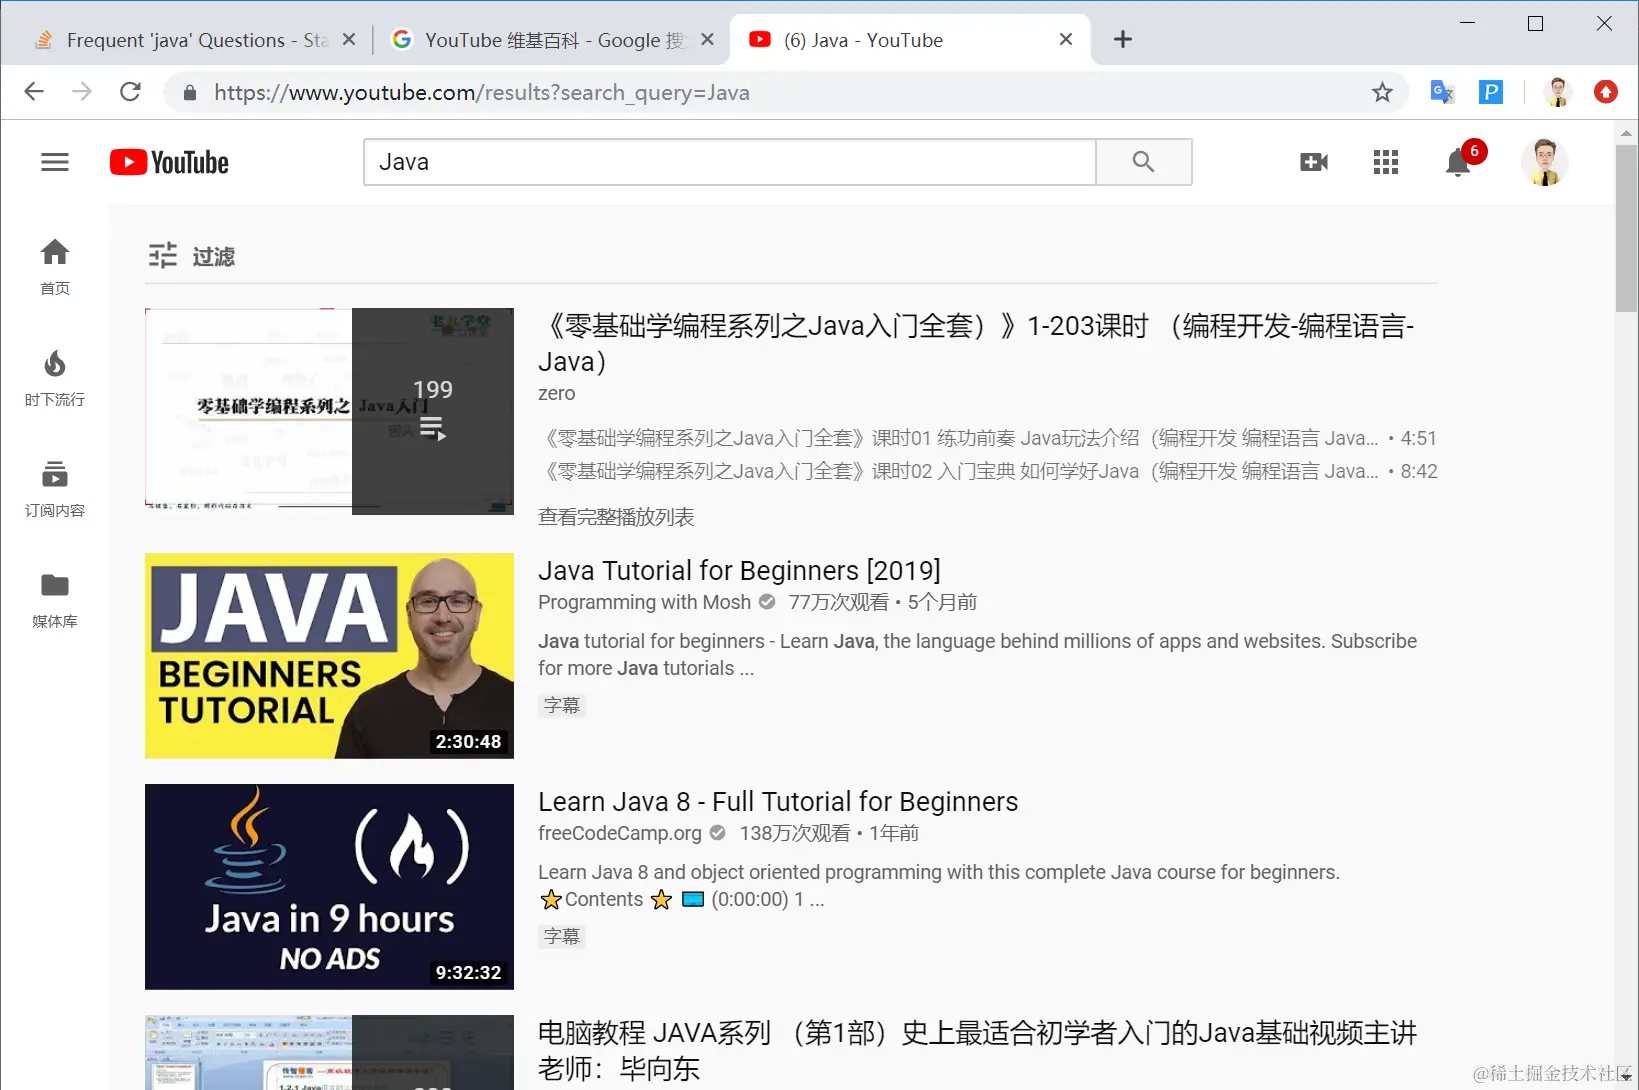Click the 9:32:32 duration badge
This screenshot has width=1639, height=1090.
[468, 972]
